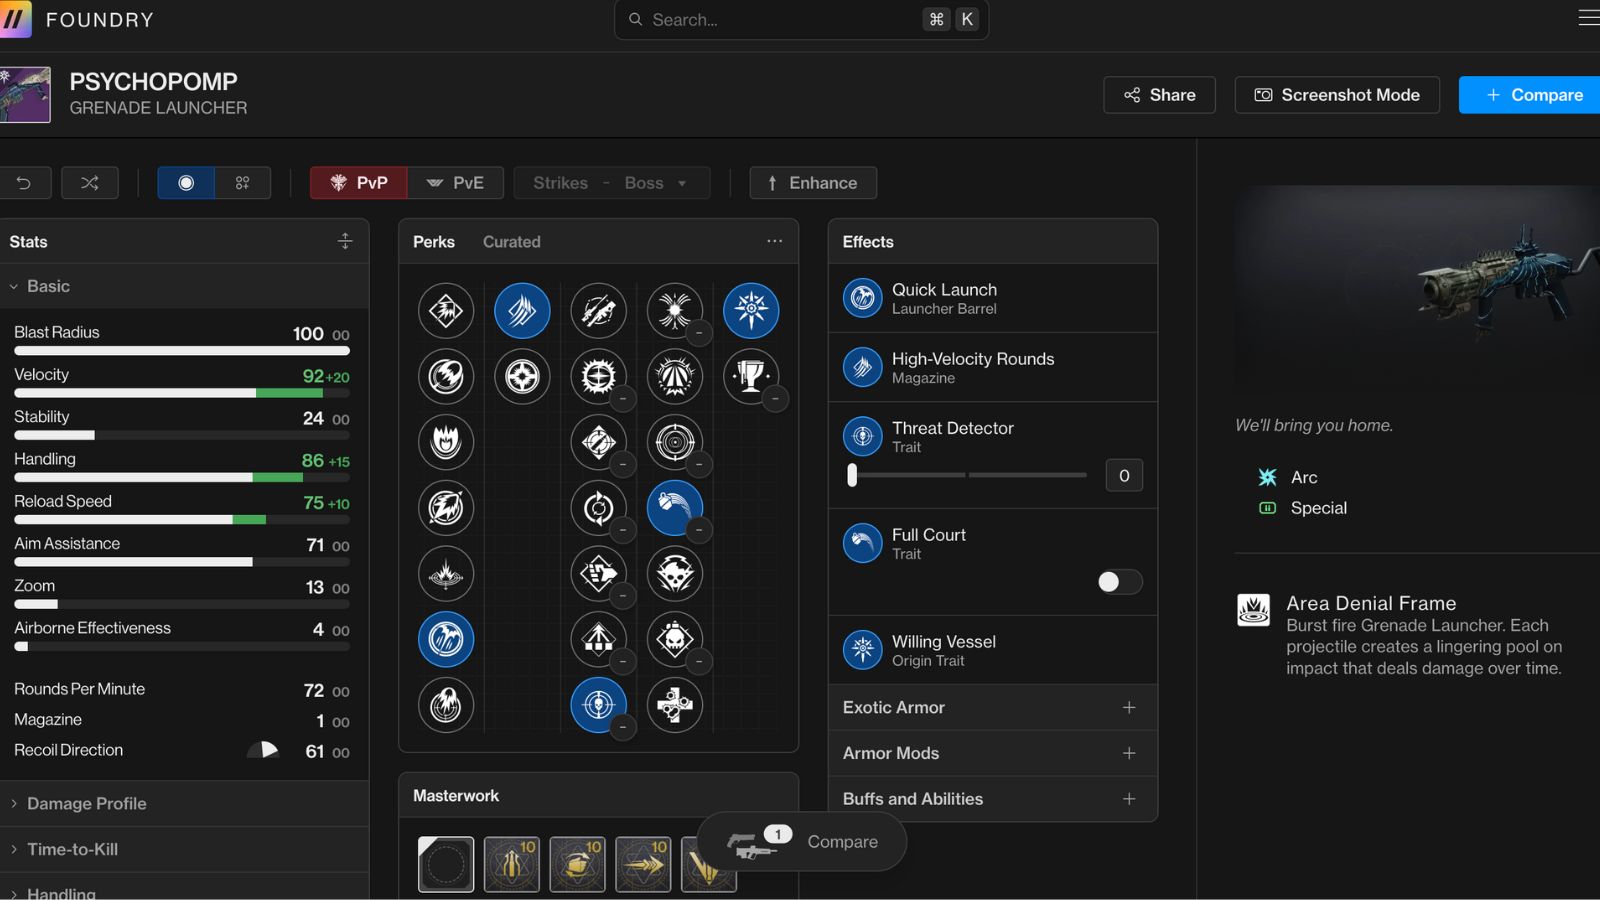Select the flame-shaped barrel perk icon
1600x900 pixels.
(446, 441)
